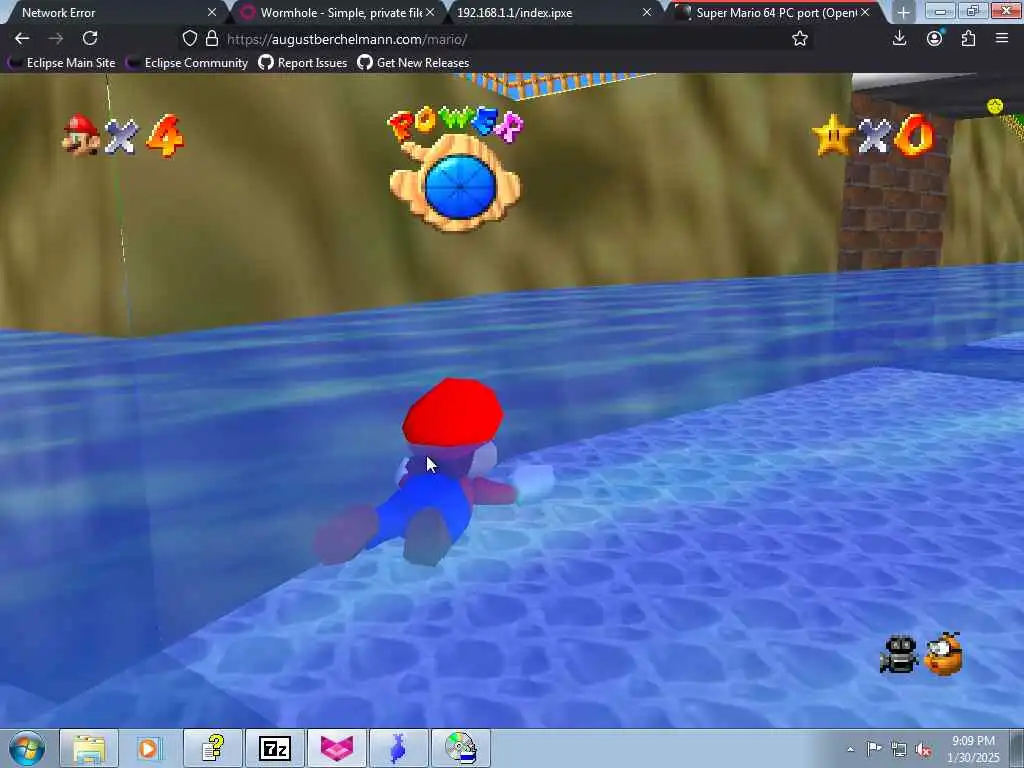Go back to the previous page
The width and height of the screenshot is (1024, 768).
click(22, 39)
